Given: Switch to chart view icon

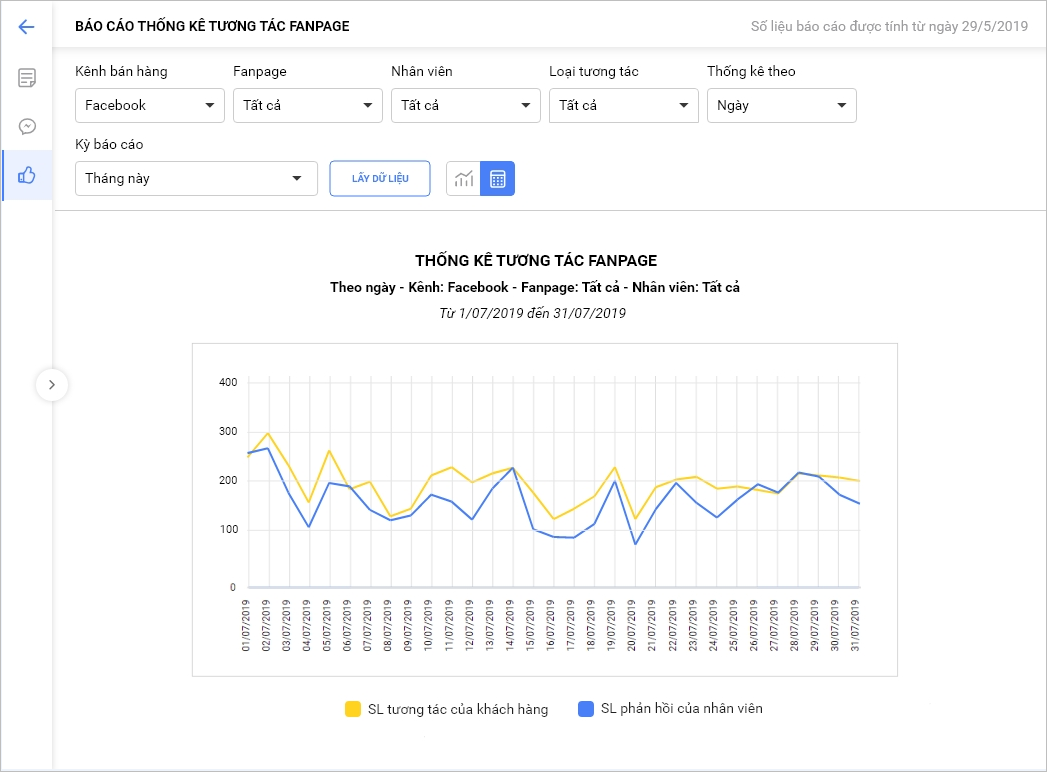Looking at the screenshot, I should 463,179.
